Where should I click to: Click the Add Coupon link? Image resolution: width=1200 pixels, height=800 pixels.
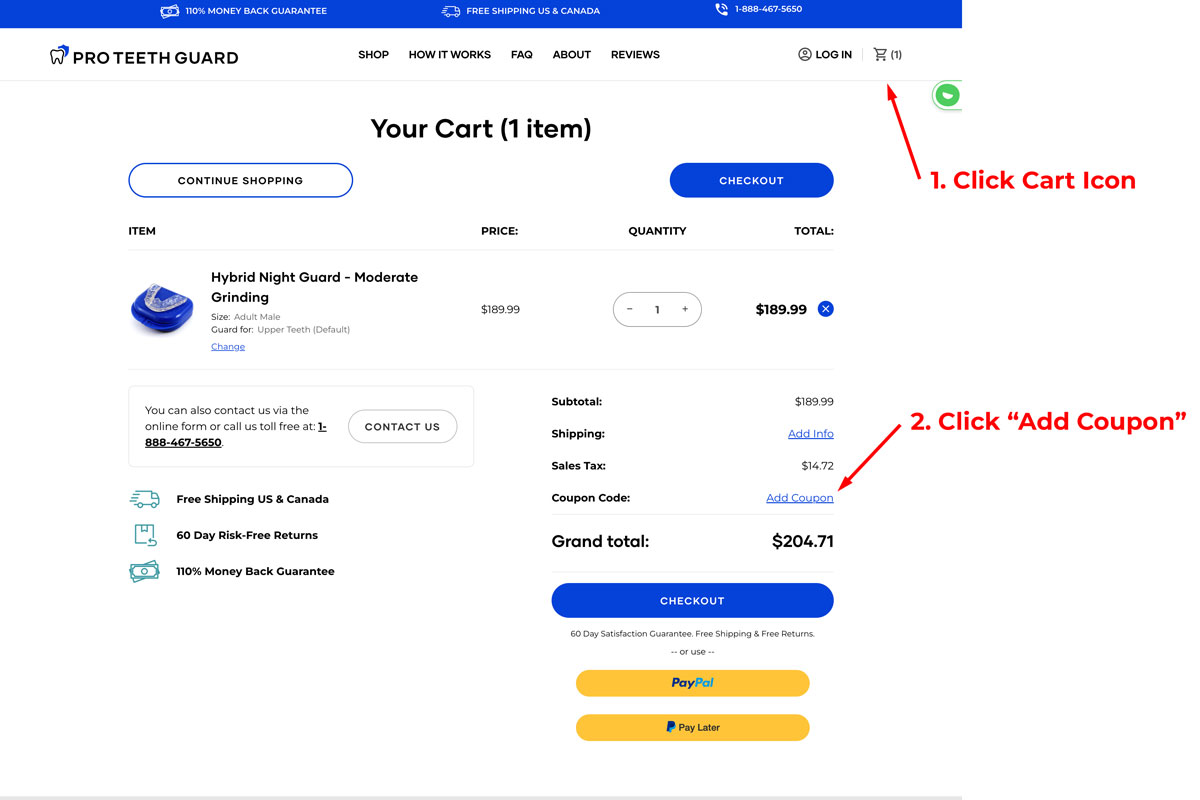(799, 498)
